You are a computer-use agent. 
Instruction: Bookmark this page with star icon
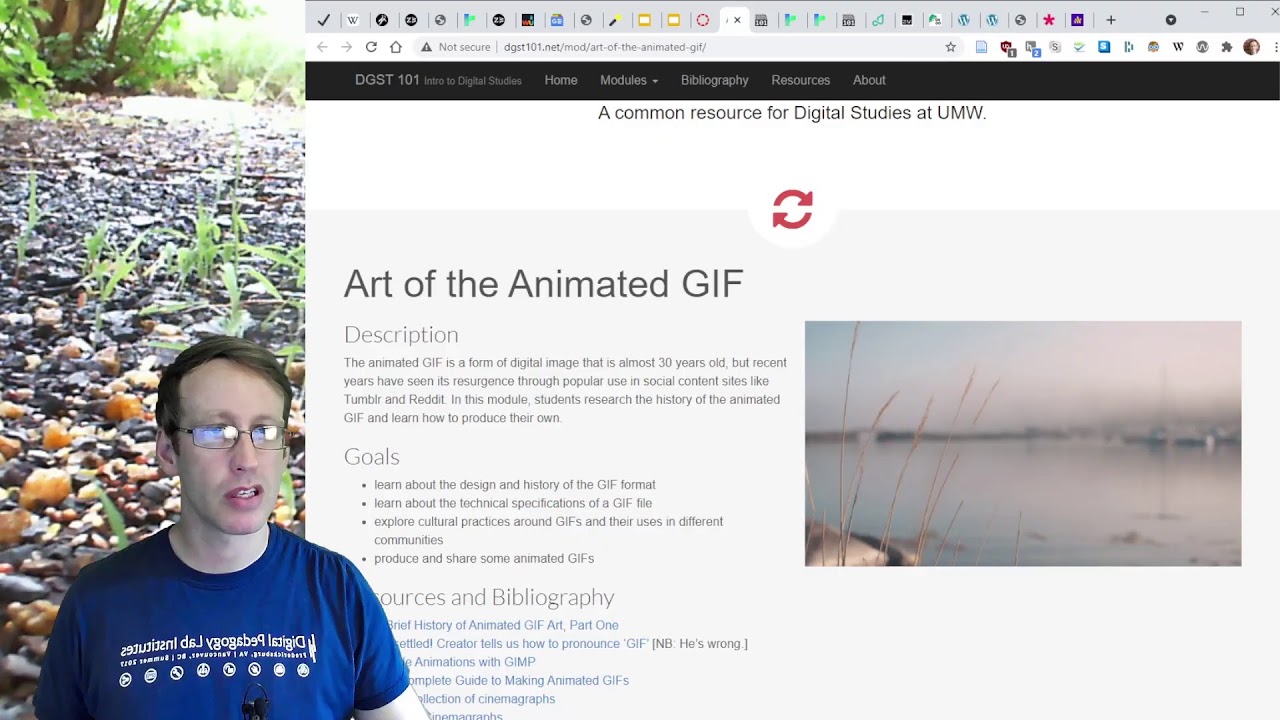pyautogui.click(x=951, y=47)
